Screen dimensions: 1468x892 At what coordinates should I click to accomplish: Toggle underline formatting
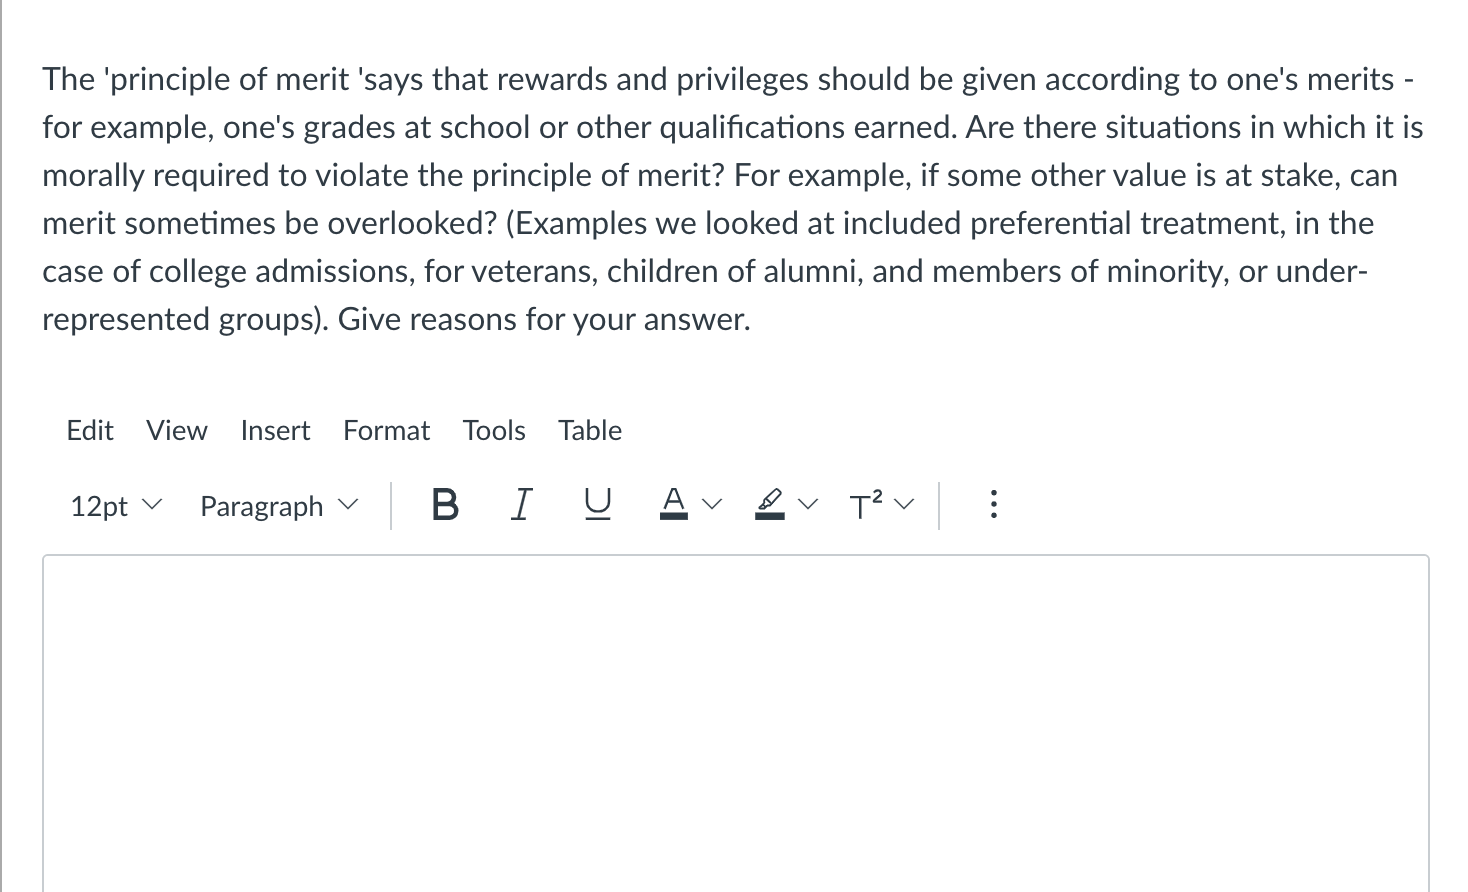pos(596,505)
